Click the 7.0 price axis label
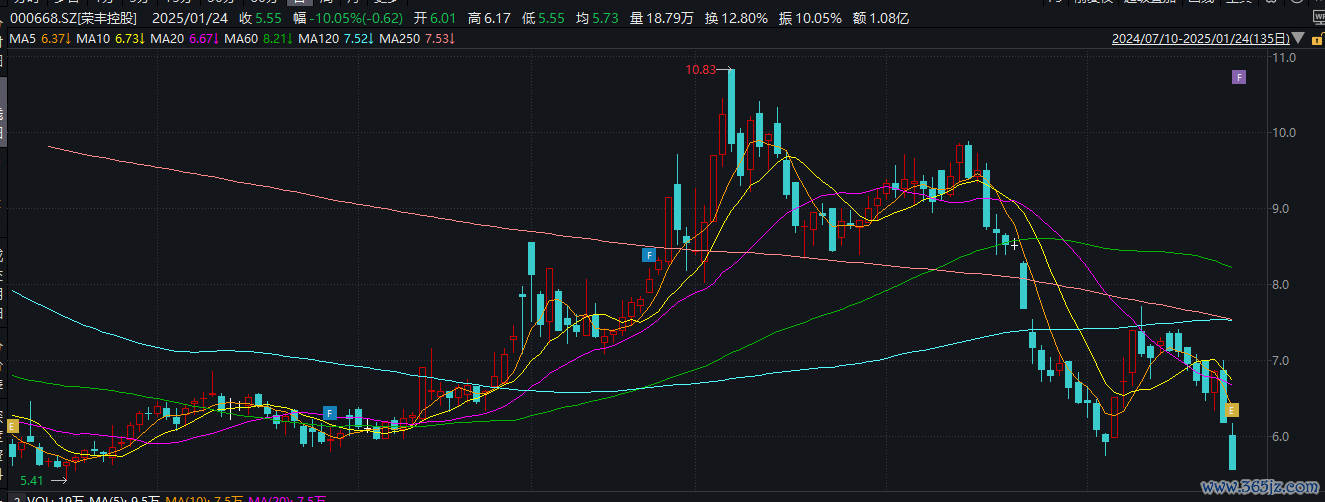Image resolution: width=1325 pixels, height=502 pixels. click(1281, 361)
